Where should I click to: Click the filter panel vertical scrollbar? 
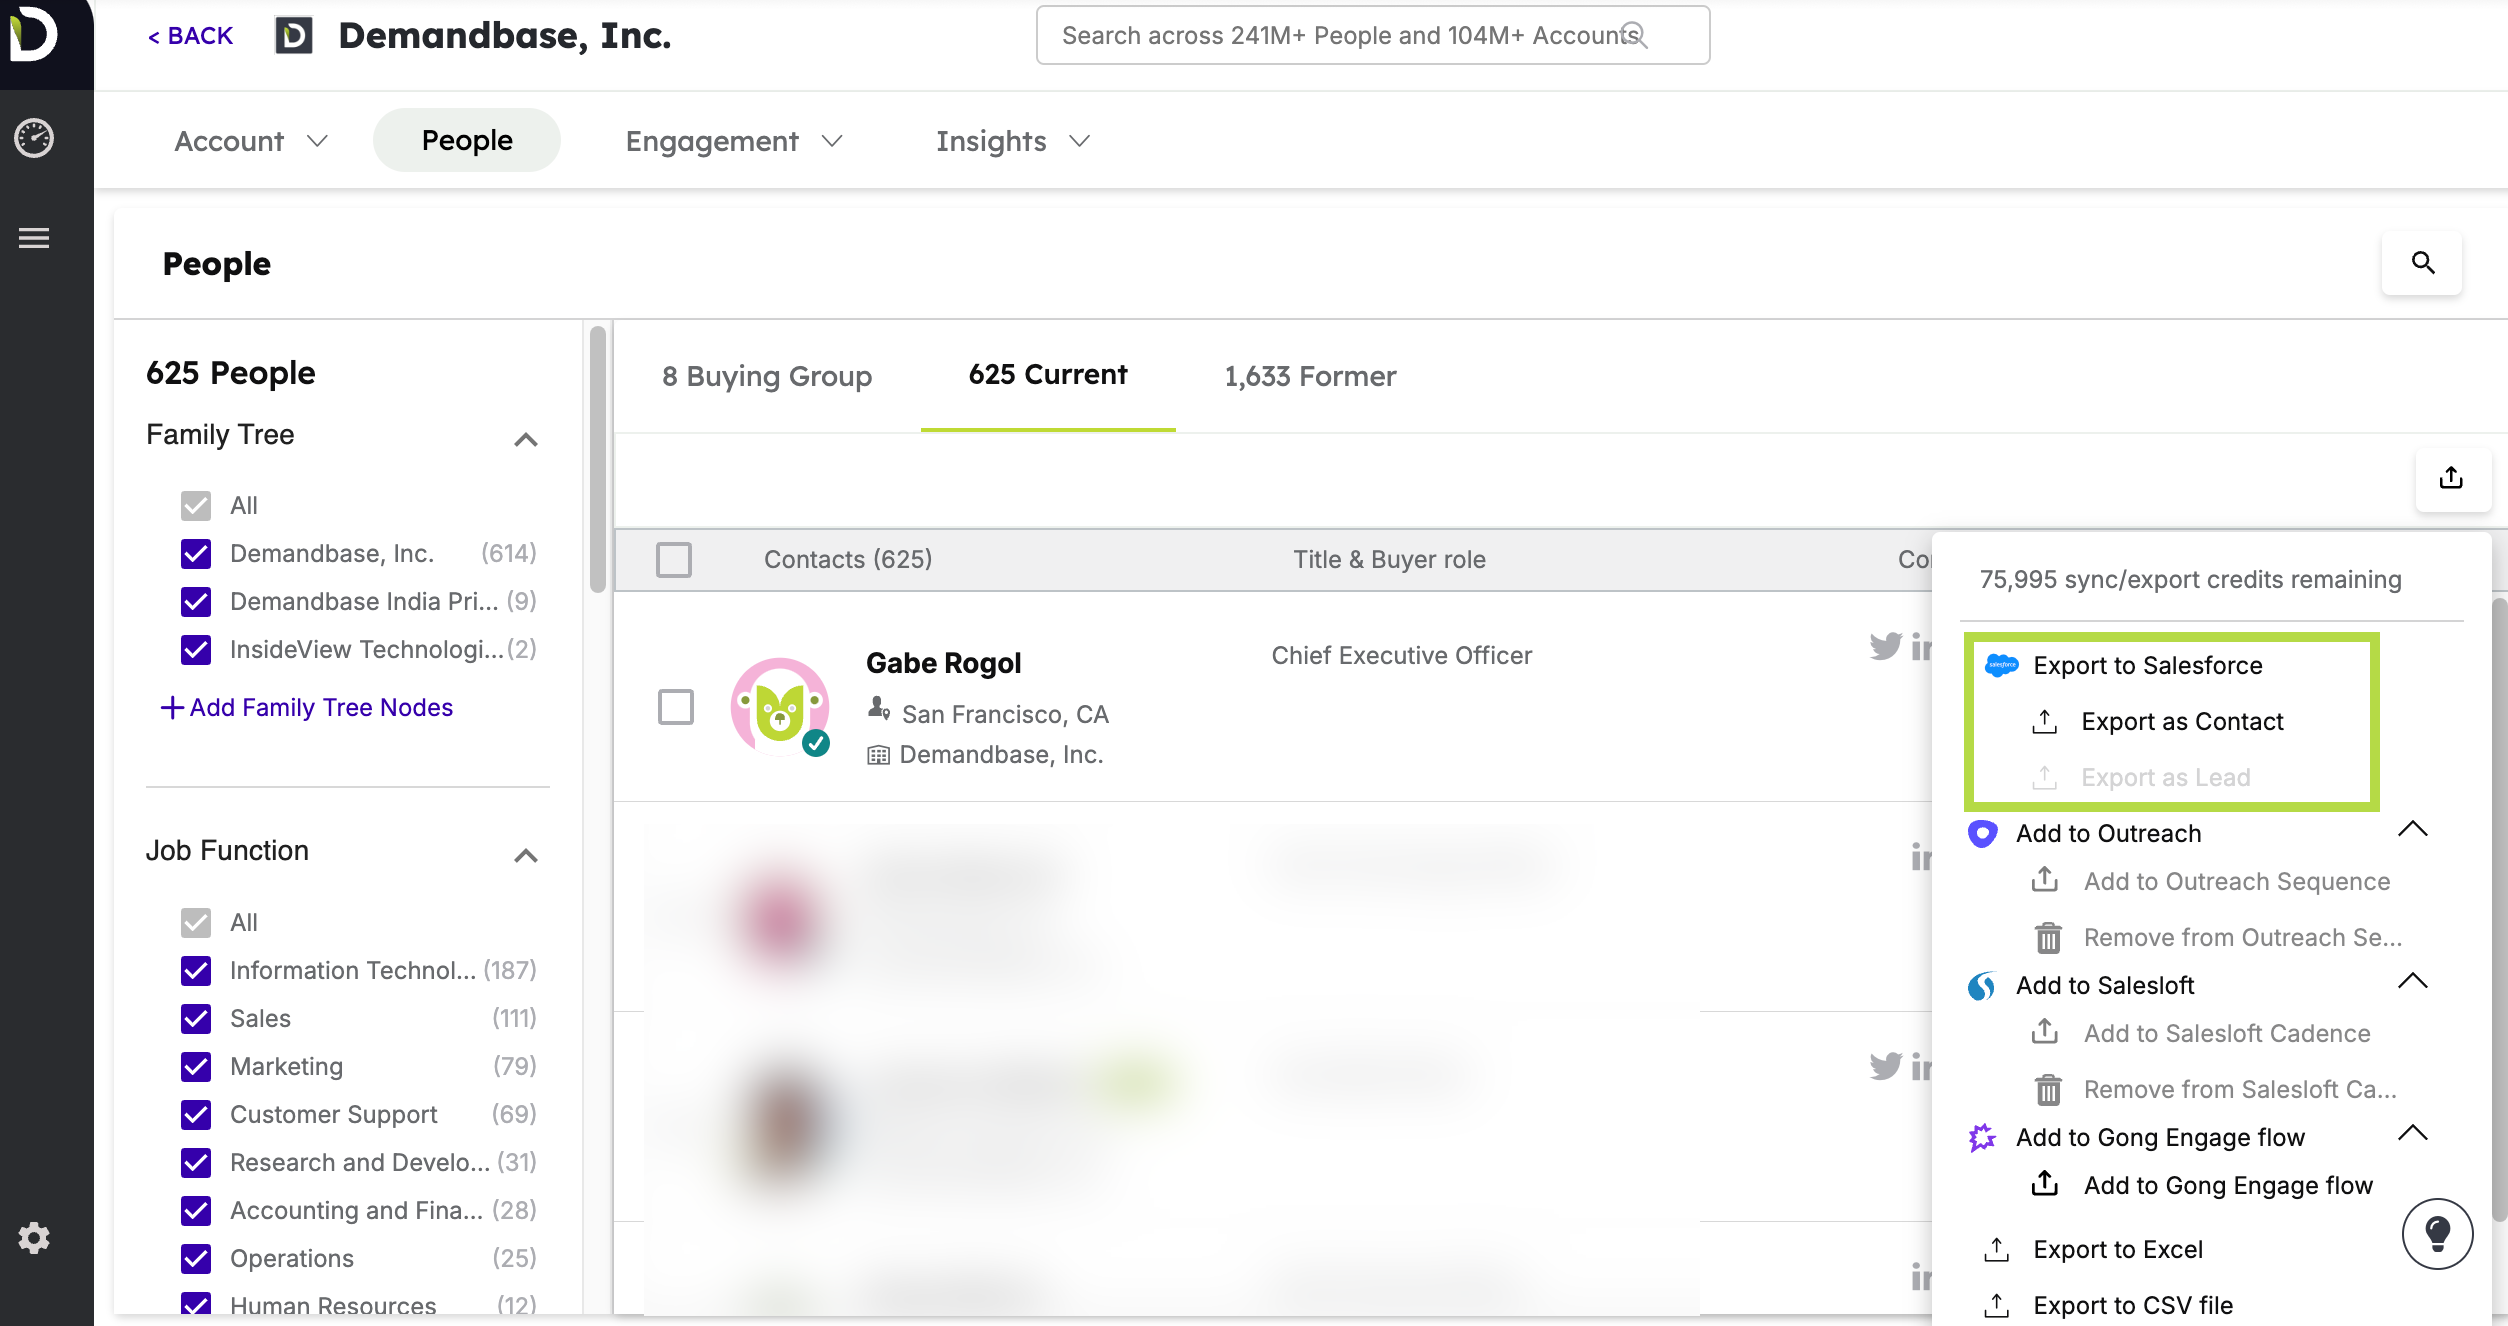point(598,460)
